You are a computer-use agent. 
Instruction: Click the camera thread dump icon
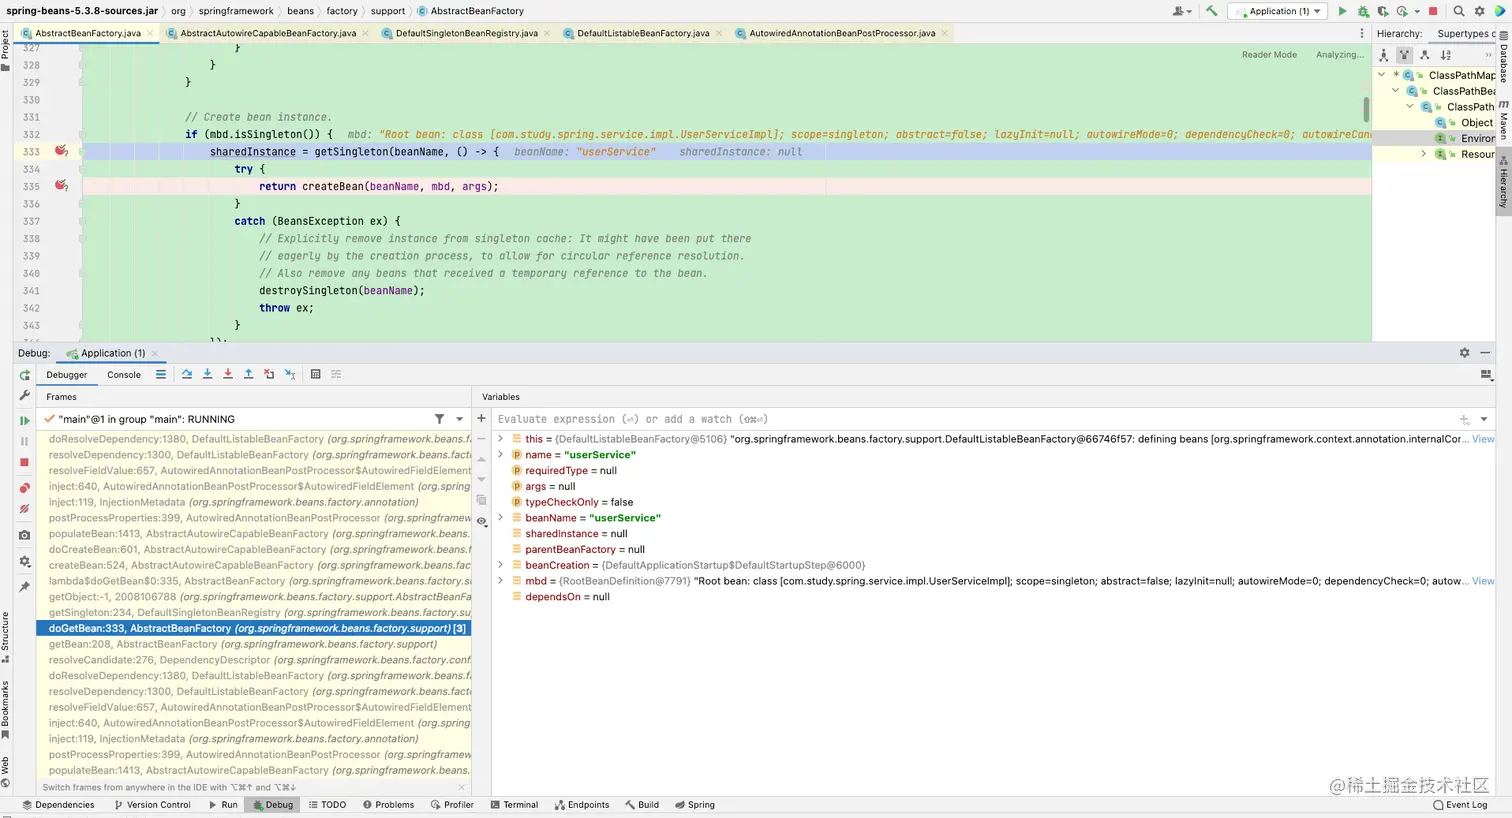point(25,535)
